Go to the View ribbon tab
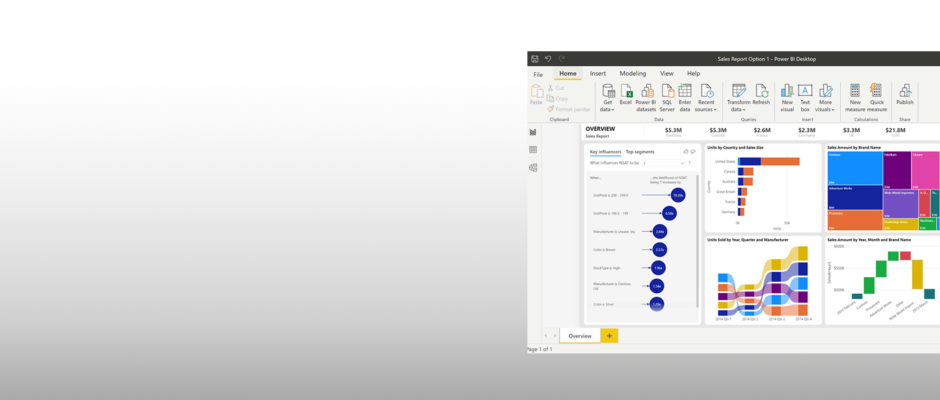The image size is (940, 400). pyautogui.click(x=667, y=74)
